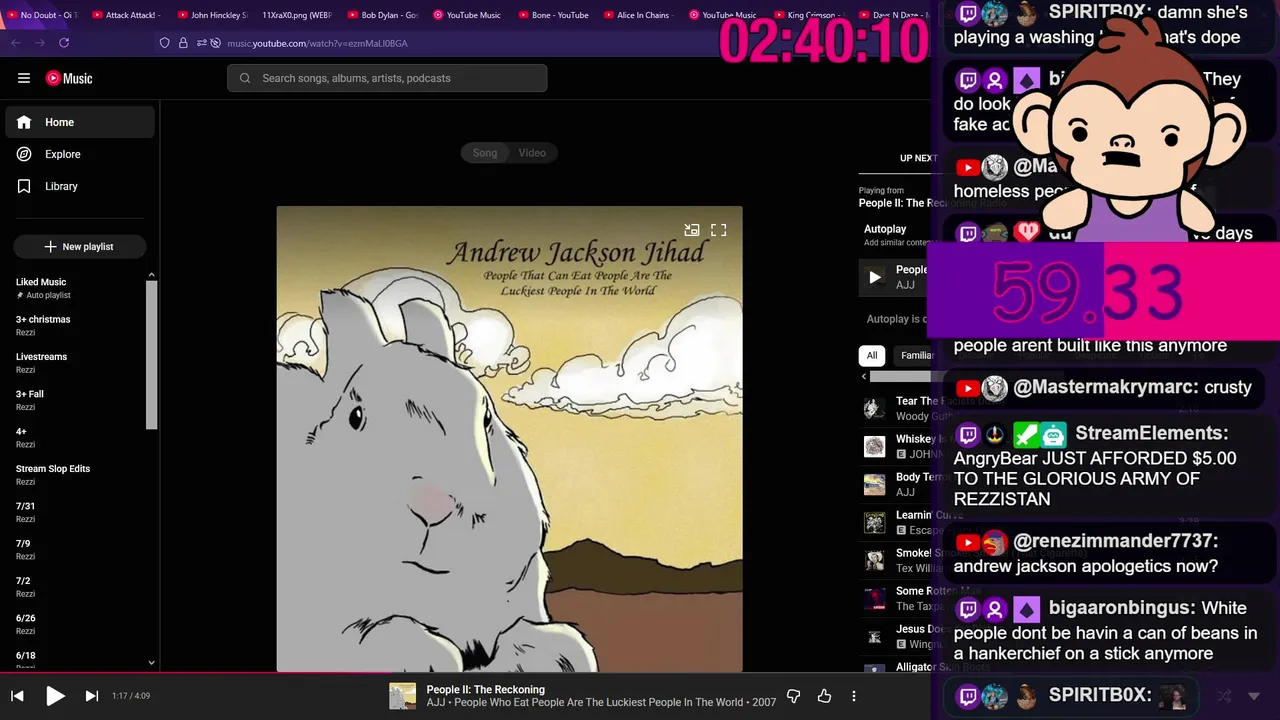The image size is (1280, 720).
Task: Enter fullscreen player mode
Action: point(718,230)
